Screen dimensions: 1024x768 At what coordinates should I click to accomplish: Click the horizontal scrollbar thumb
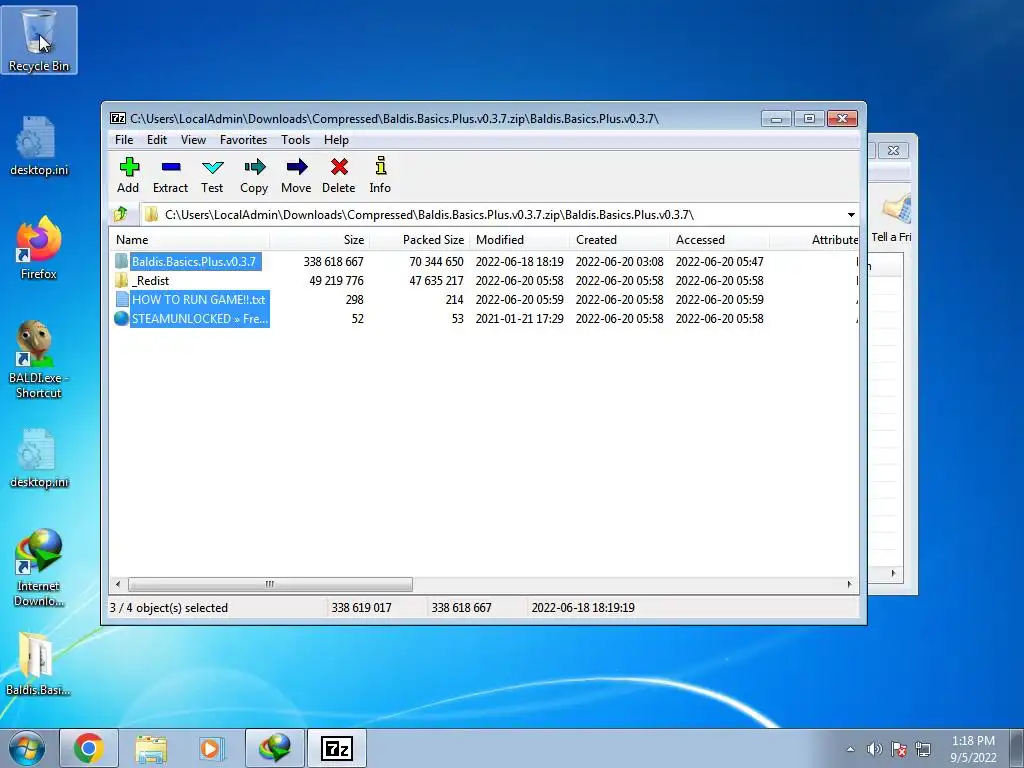coord(270,584)
